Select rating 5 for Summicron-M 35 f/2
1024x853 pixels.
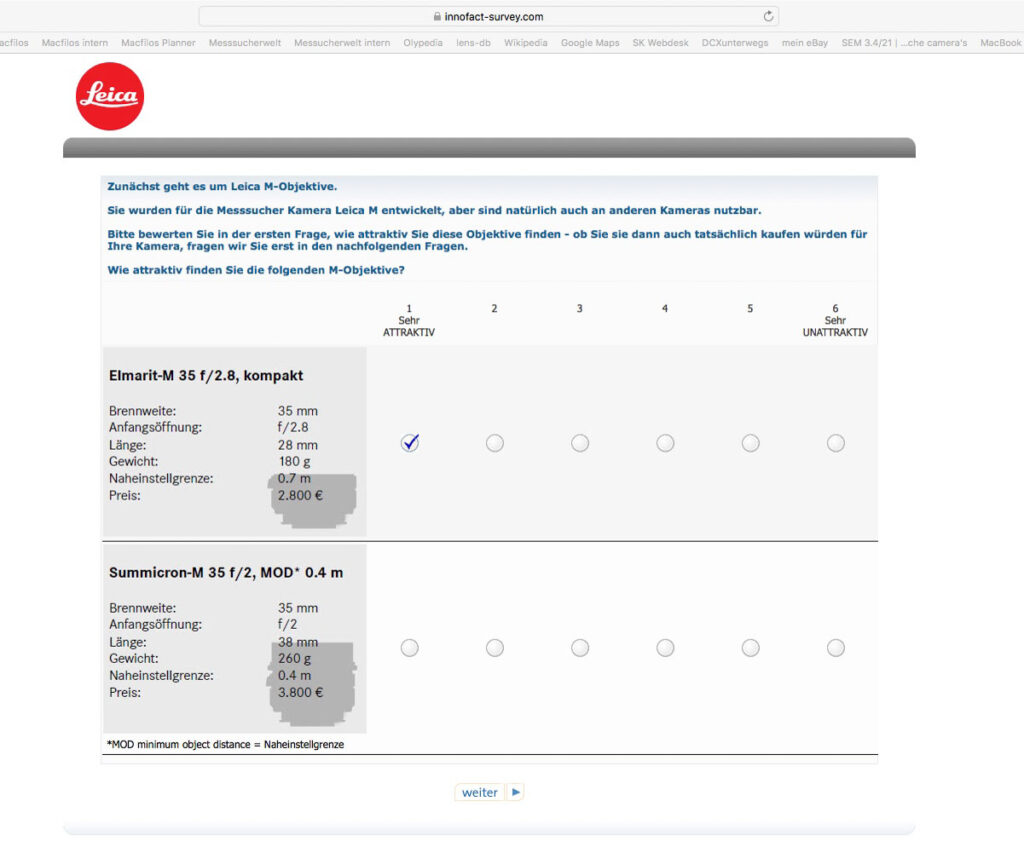tap(750, 647)
